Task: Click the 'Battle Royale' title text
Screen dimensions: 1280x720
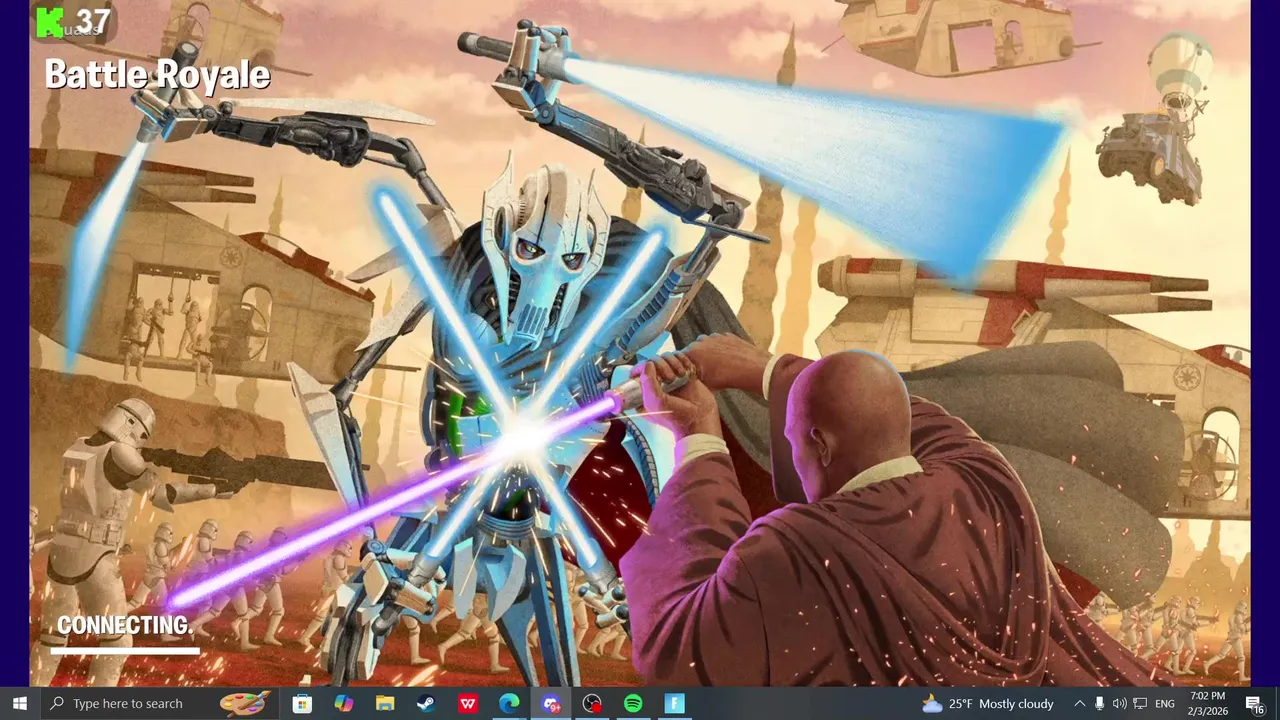Action: 157,75
